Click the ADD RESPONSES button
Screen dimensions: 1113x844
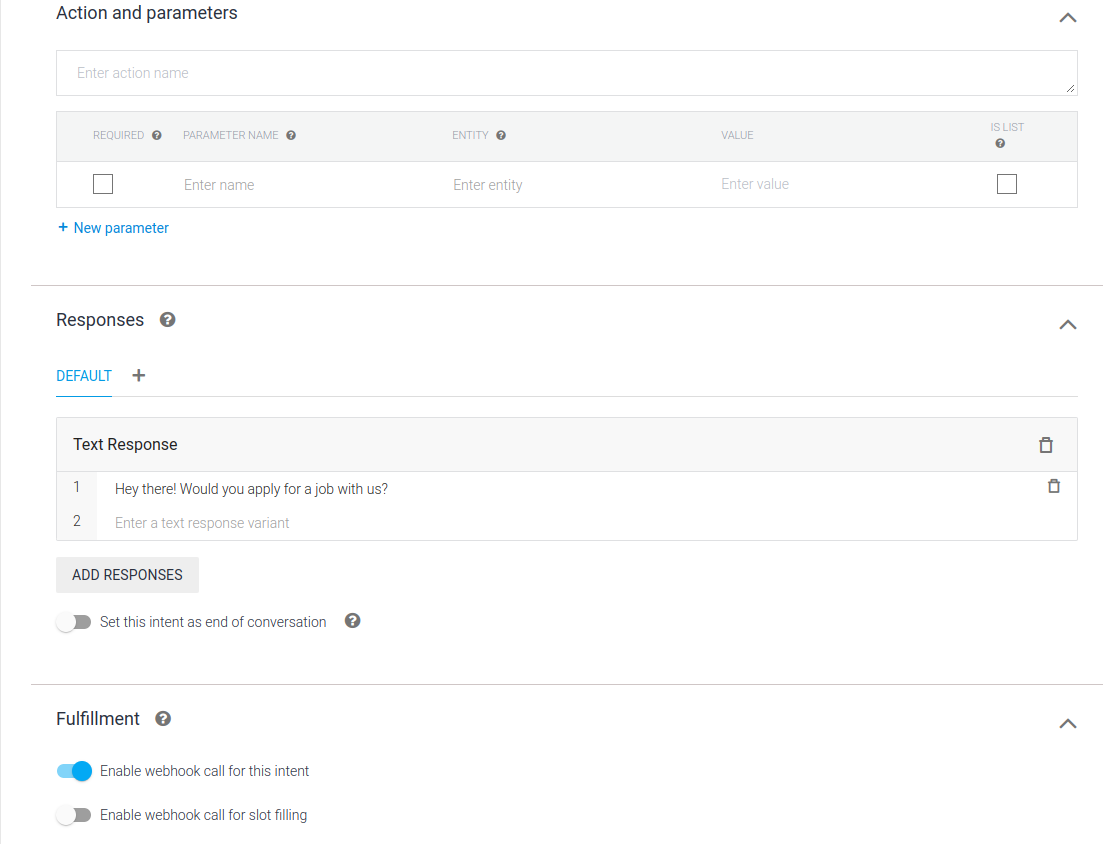click(x=127, y=575)
